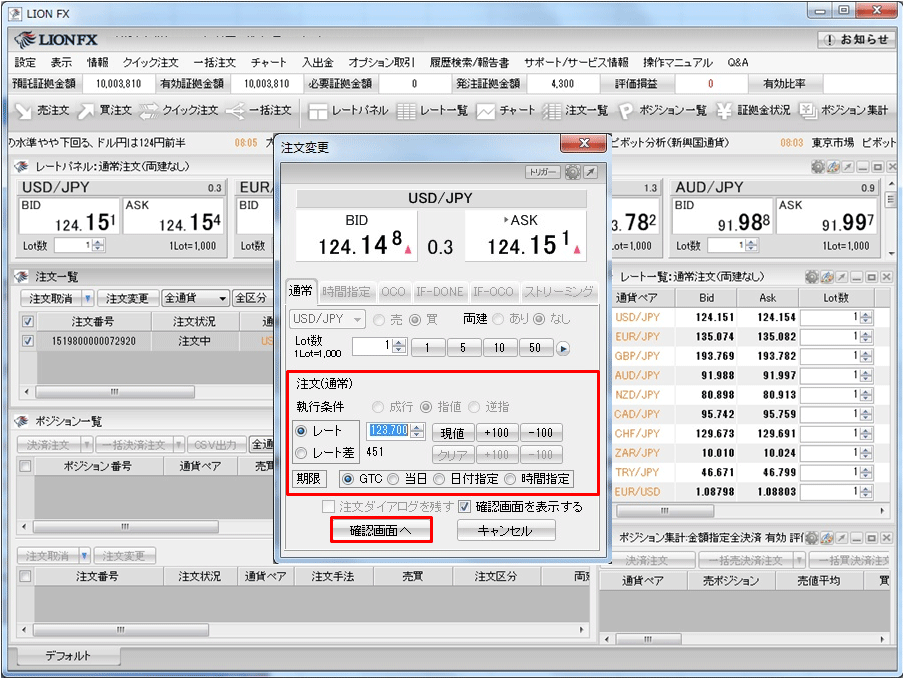
Task: Open gear settings in 注文変更 dialog
Action: [x=572, y=172]
